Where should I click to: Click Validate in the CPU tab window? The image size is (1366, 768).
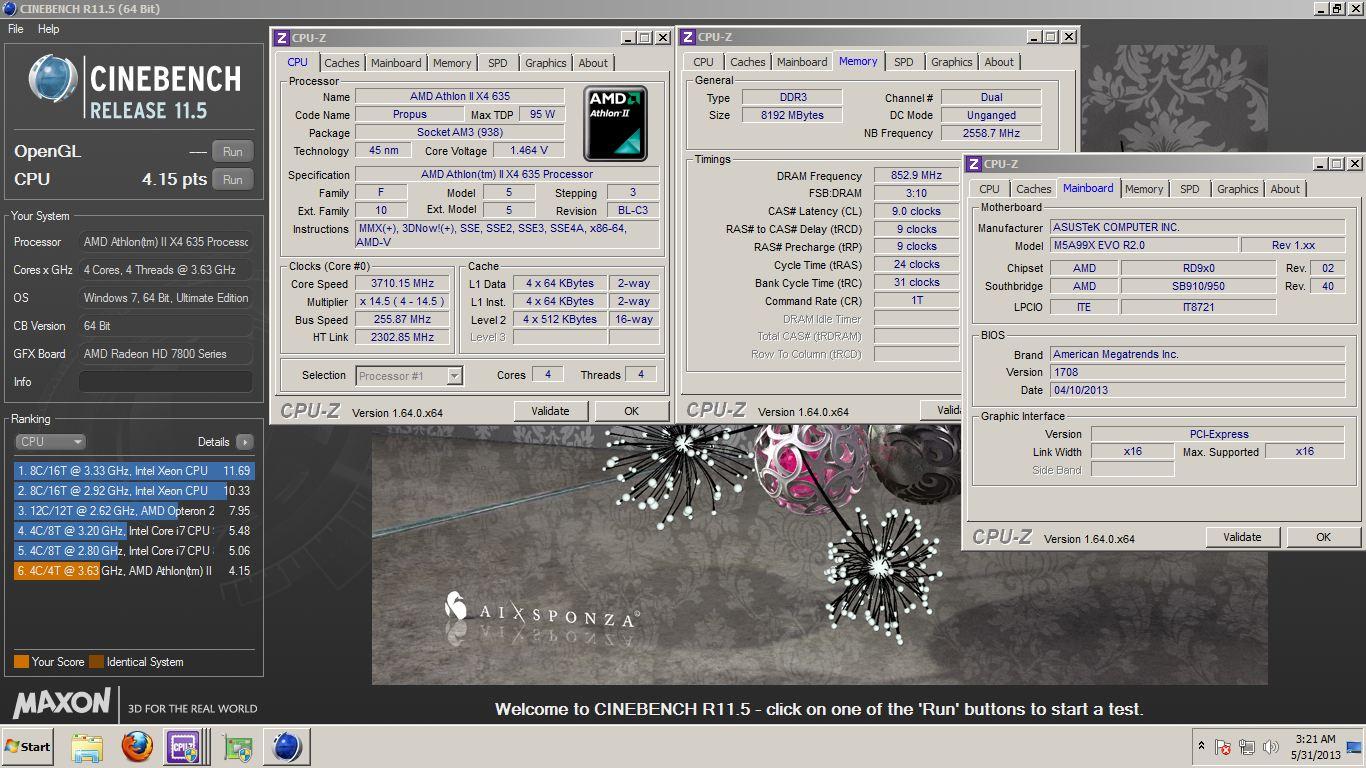pyautogui.click(x=550, y=411)
